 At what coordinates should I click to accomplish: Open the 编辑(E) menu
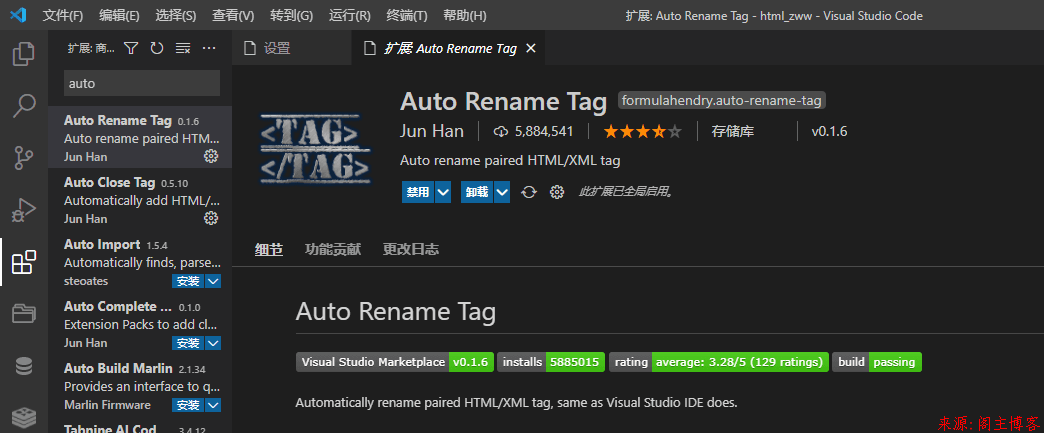119,15
